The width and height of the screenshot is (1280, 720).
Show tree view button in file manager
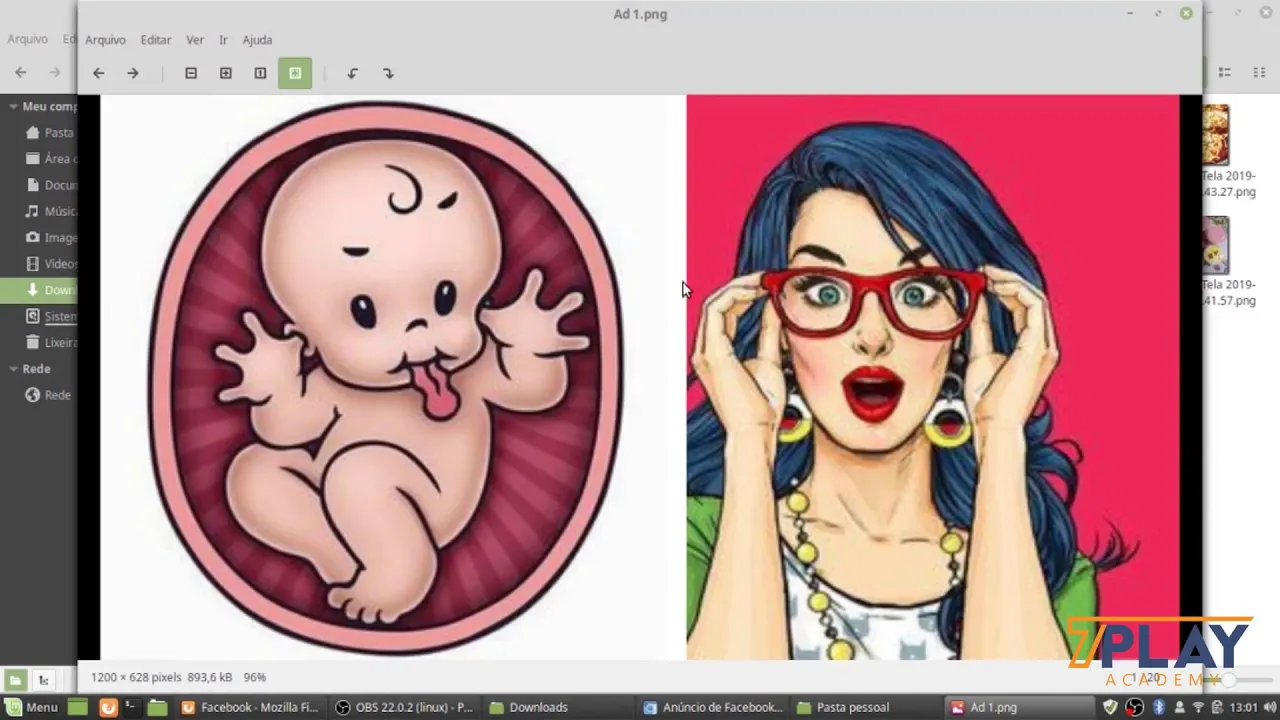point(43,680)
